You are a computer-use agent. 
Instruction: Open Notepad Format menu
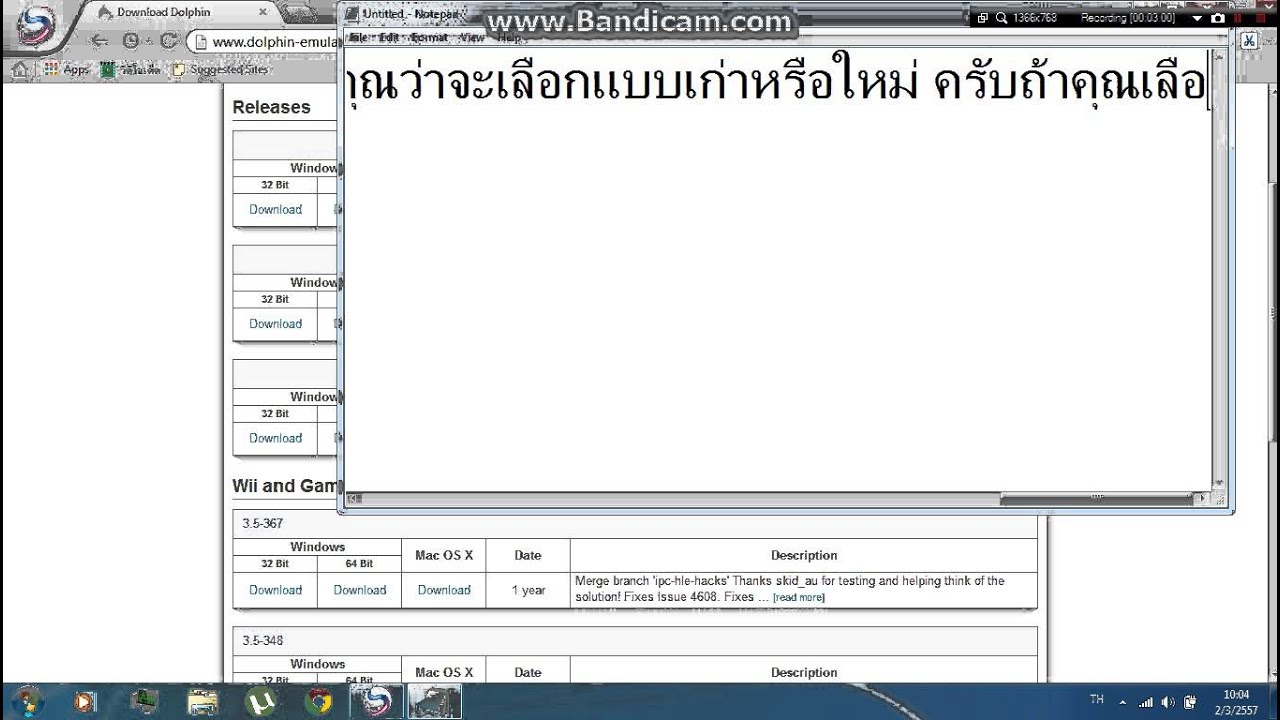429,38
